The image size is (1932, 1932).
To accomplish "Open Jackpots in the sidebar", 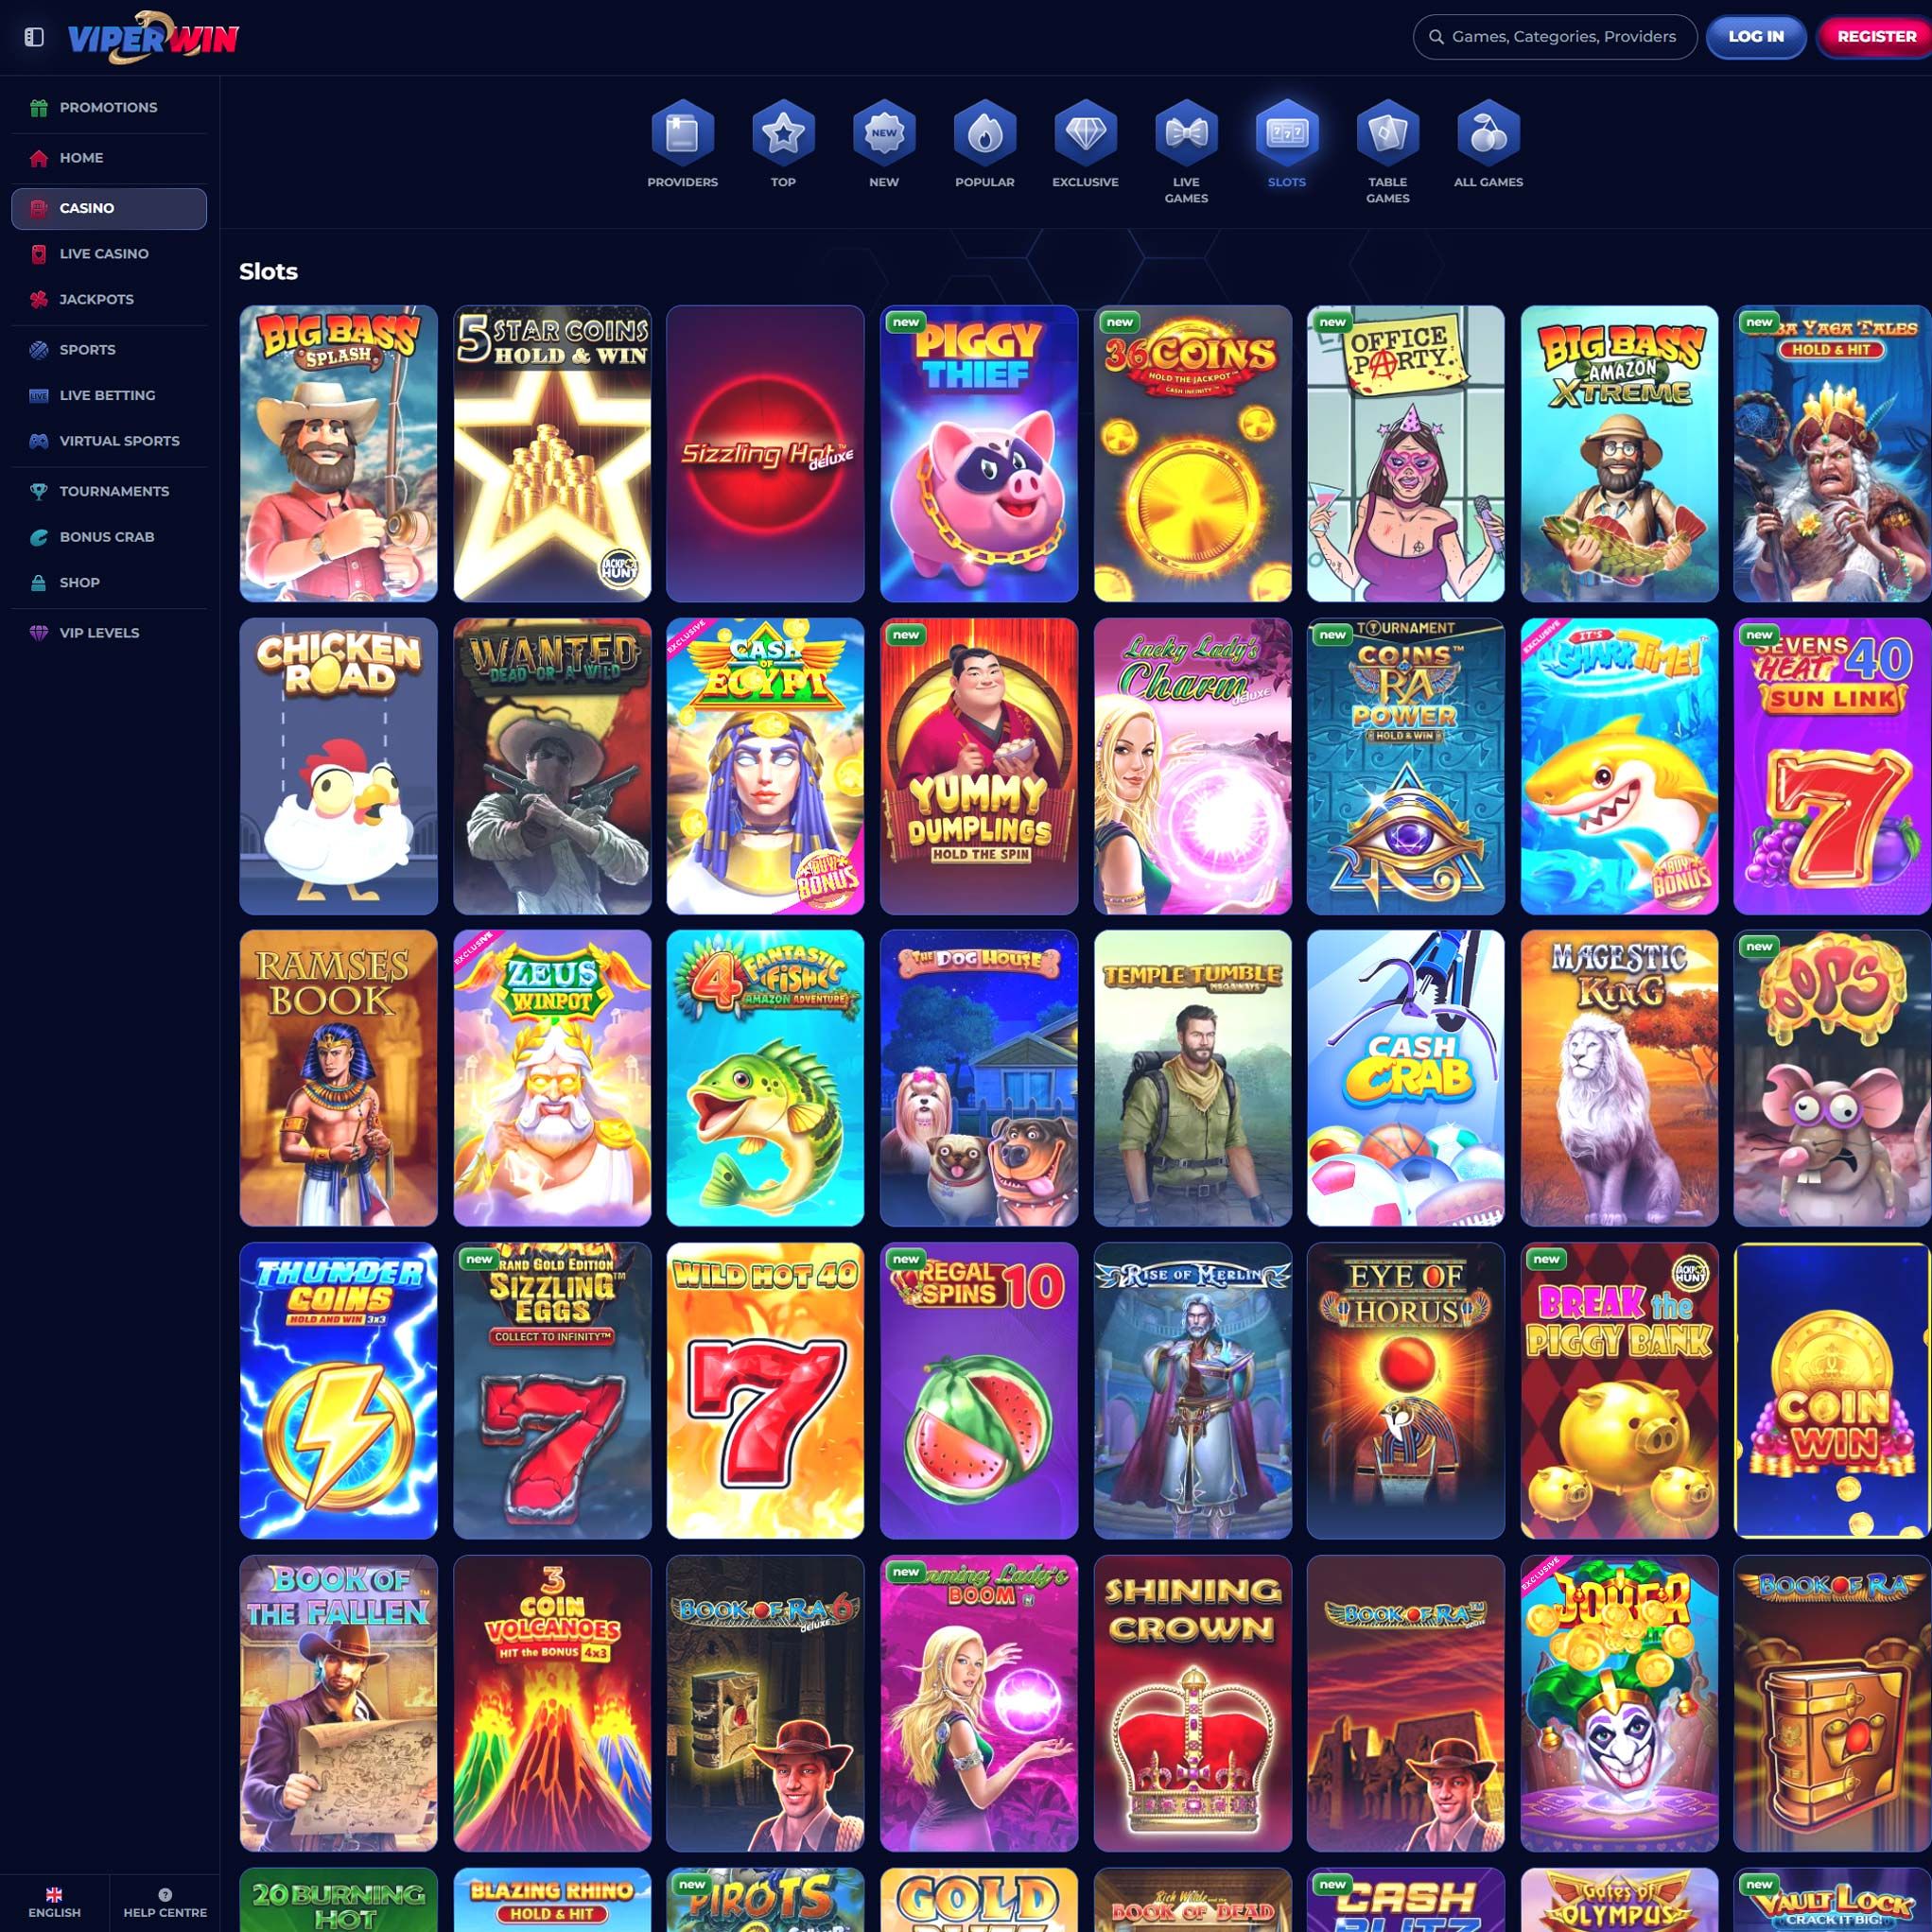I will point(109,299).
